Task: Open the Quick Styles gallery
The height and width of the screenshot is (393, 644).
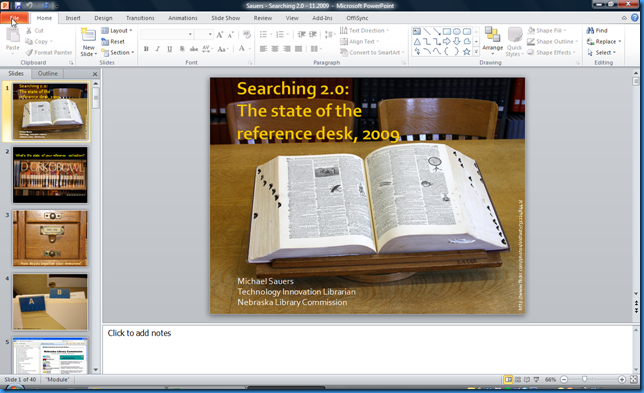Action: [x=514, y=41]
